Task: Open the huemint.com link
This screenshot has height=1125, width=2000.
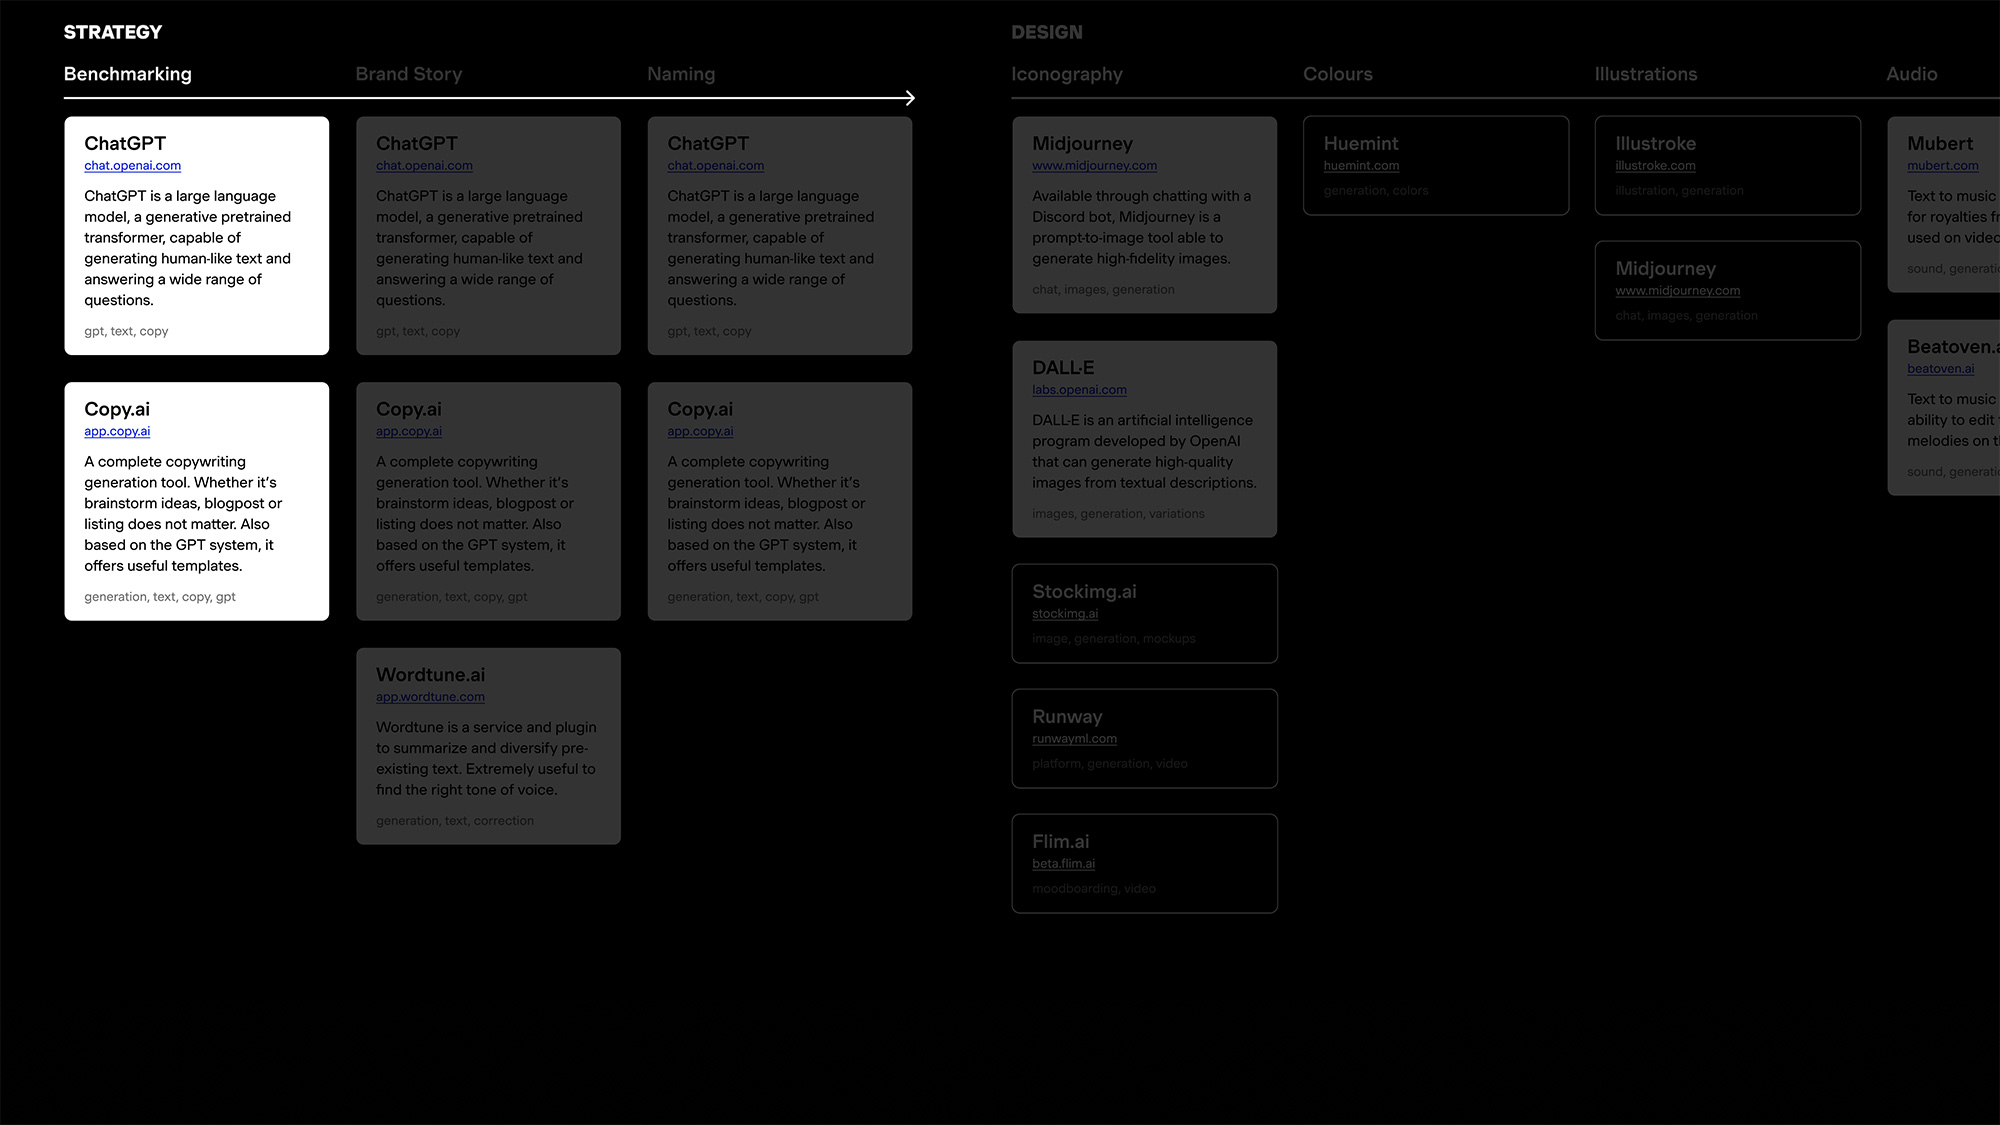Action: (x=1361, y=166)
